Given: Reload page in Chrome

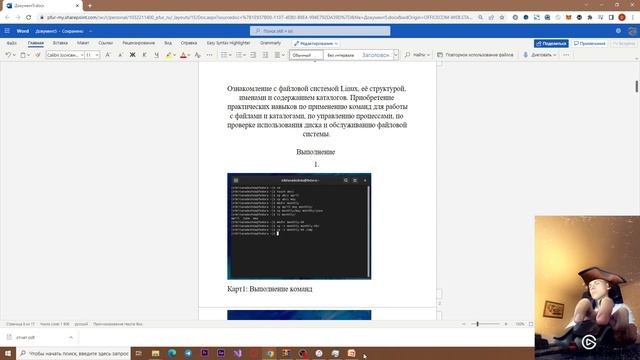Looking at the screenshot, I should (29, 18).
